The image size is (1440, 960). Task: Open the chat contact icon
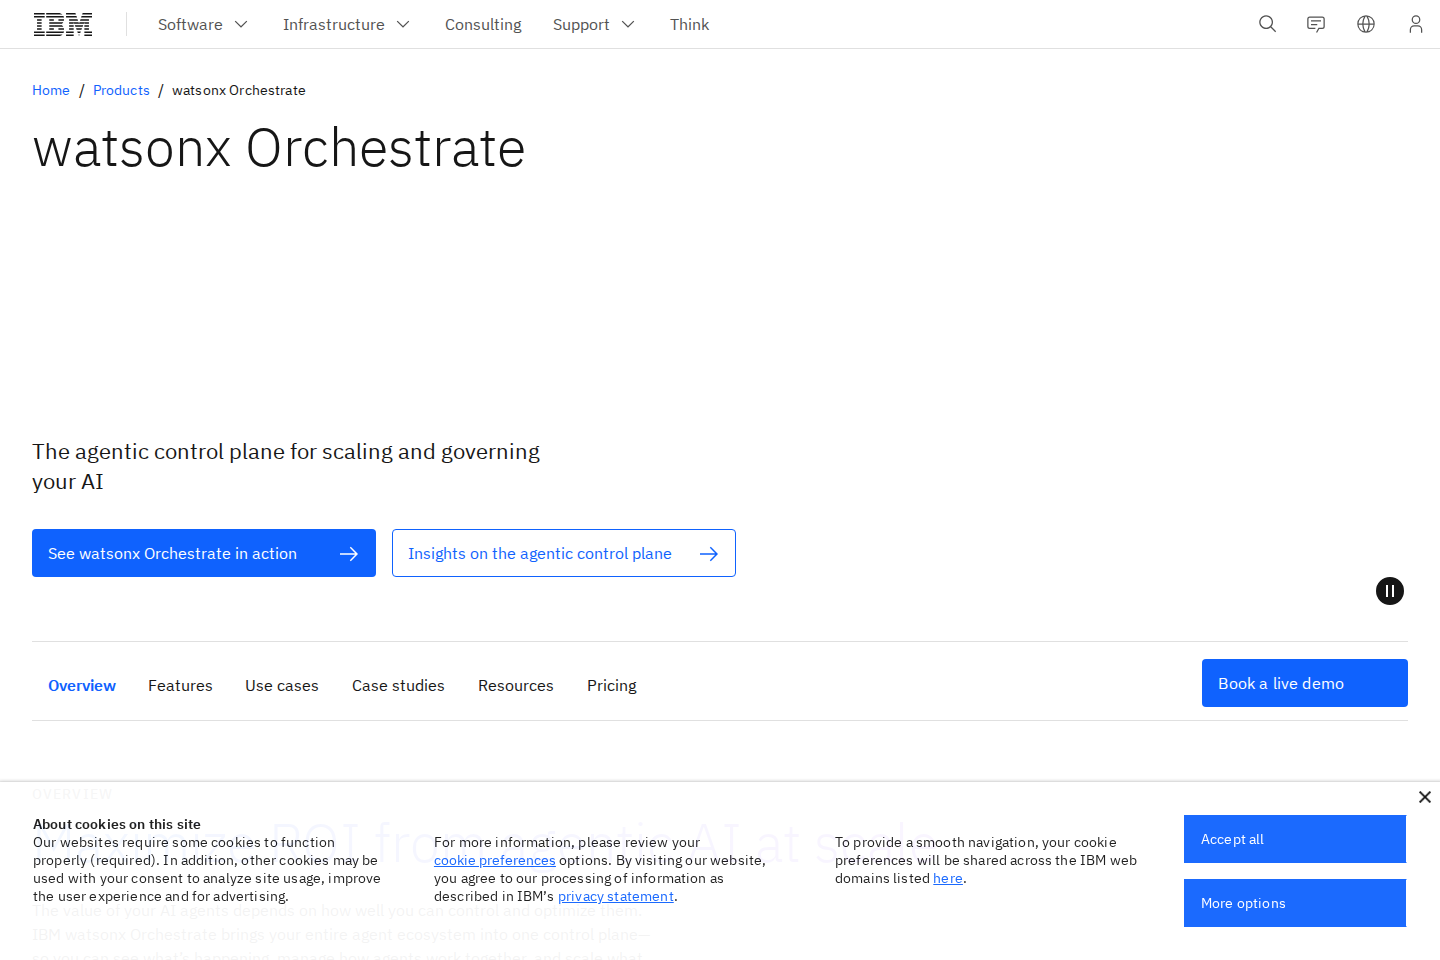pyautogui.click(x=1316, y=24)
